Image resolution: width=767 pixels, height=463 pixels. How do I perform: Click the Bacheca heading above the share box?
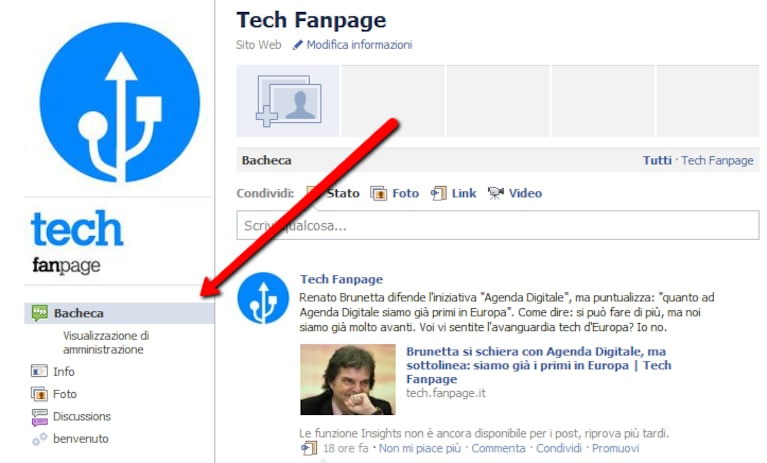267,160
